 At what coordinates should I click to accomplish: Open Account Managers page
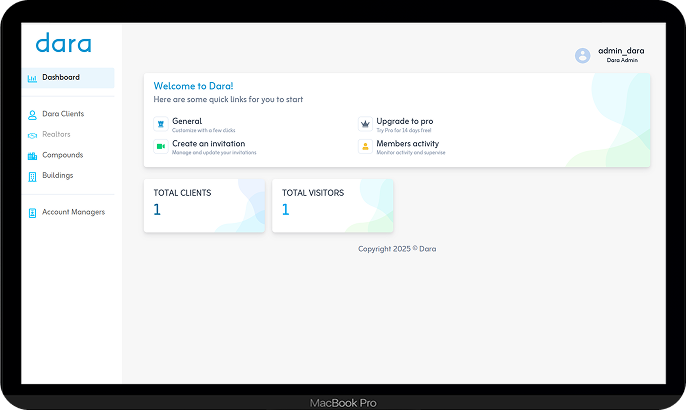point(74,212)
